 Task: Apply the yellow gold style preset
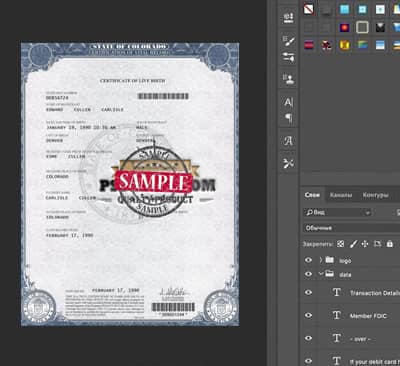pos(345,45)
